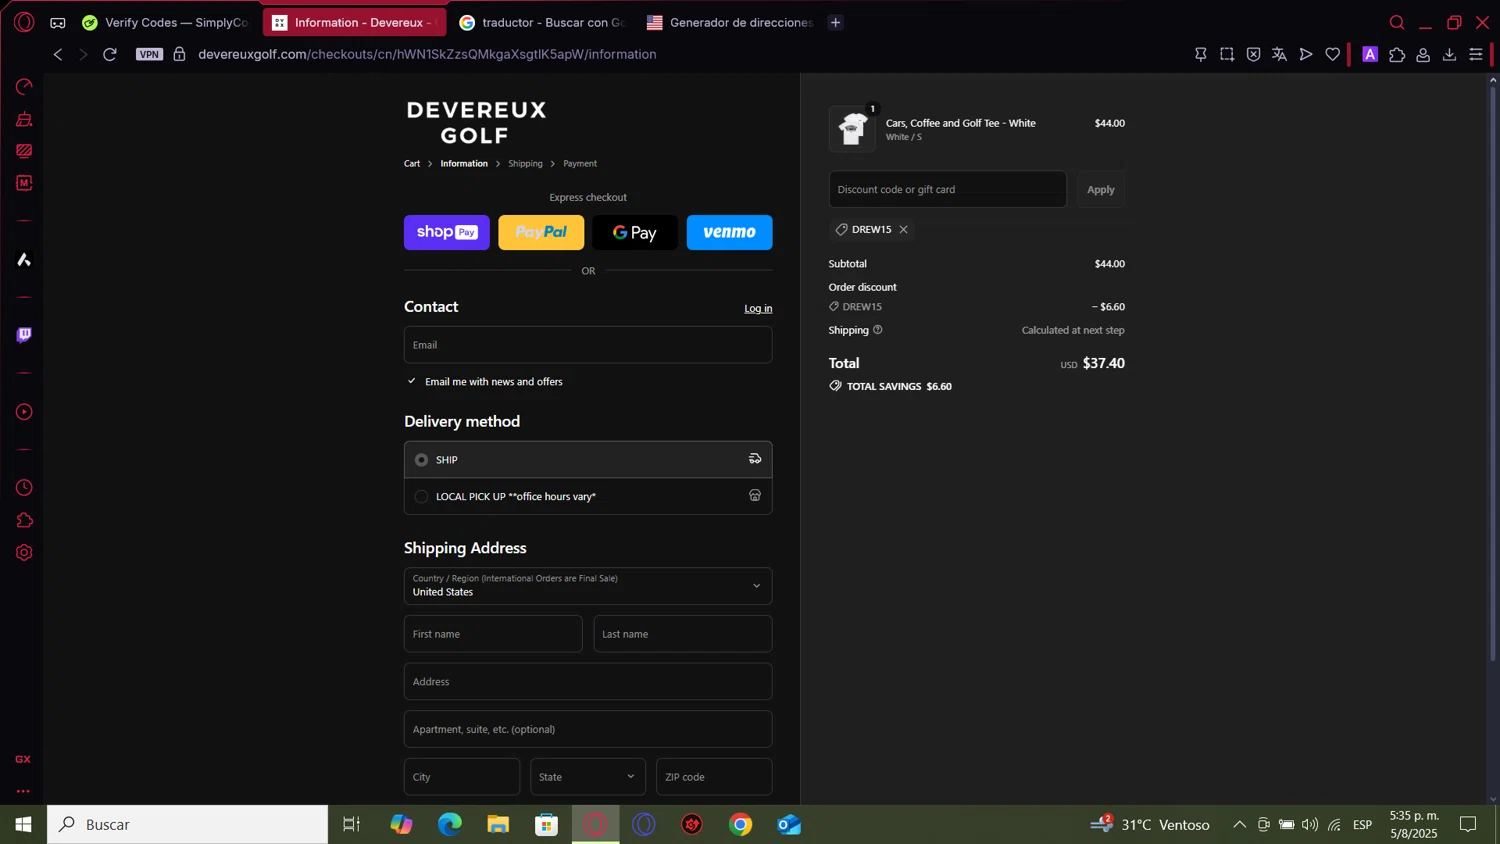
Task: Check out with Google Pay
Action: coord(635,232)
